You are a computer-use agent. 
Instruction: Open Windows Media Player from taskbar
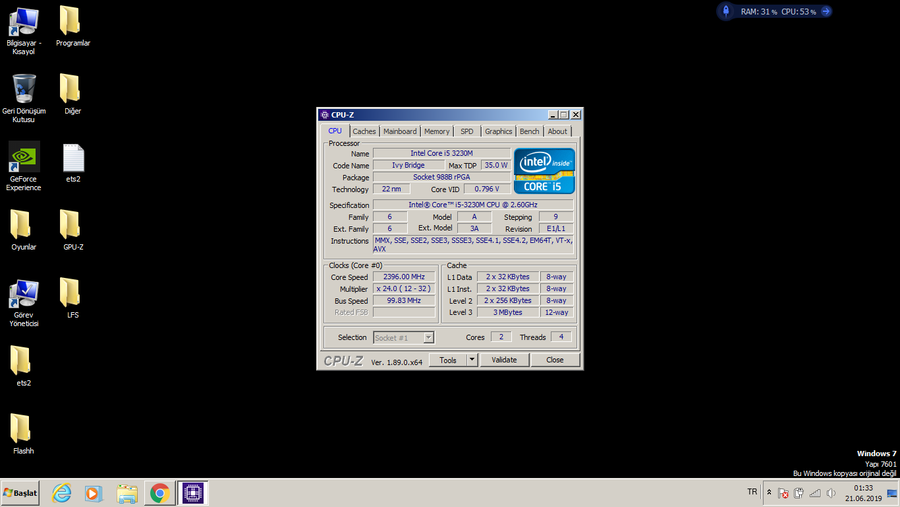pyautogui.click(x=94, y=493)
